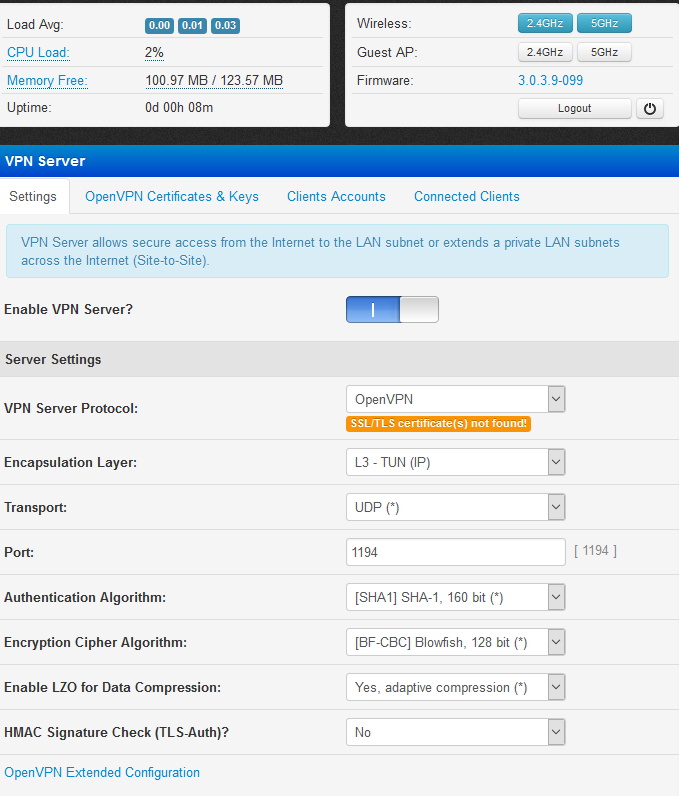Click the Firmware version 3.0.3.9-099 link
679x796 pixels.
550,80
